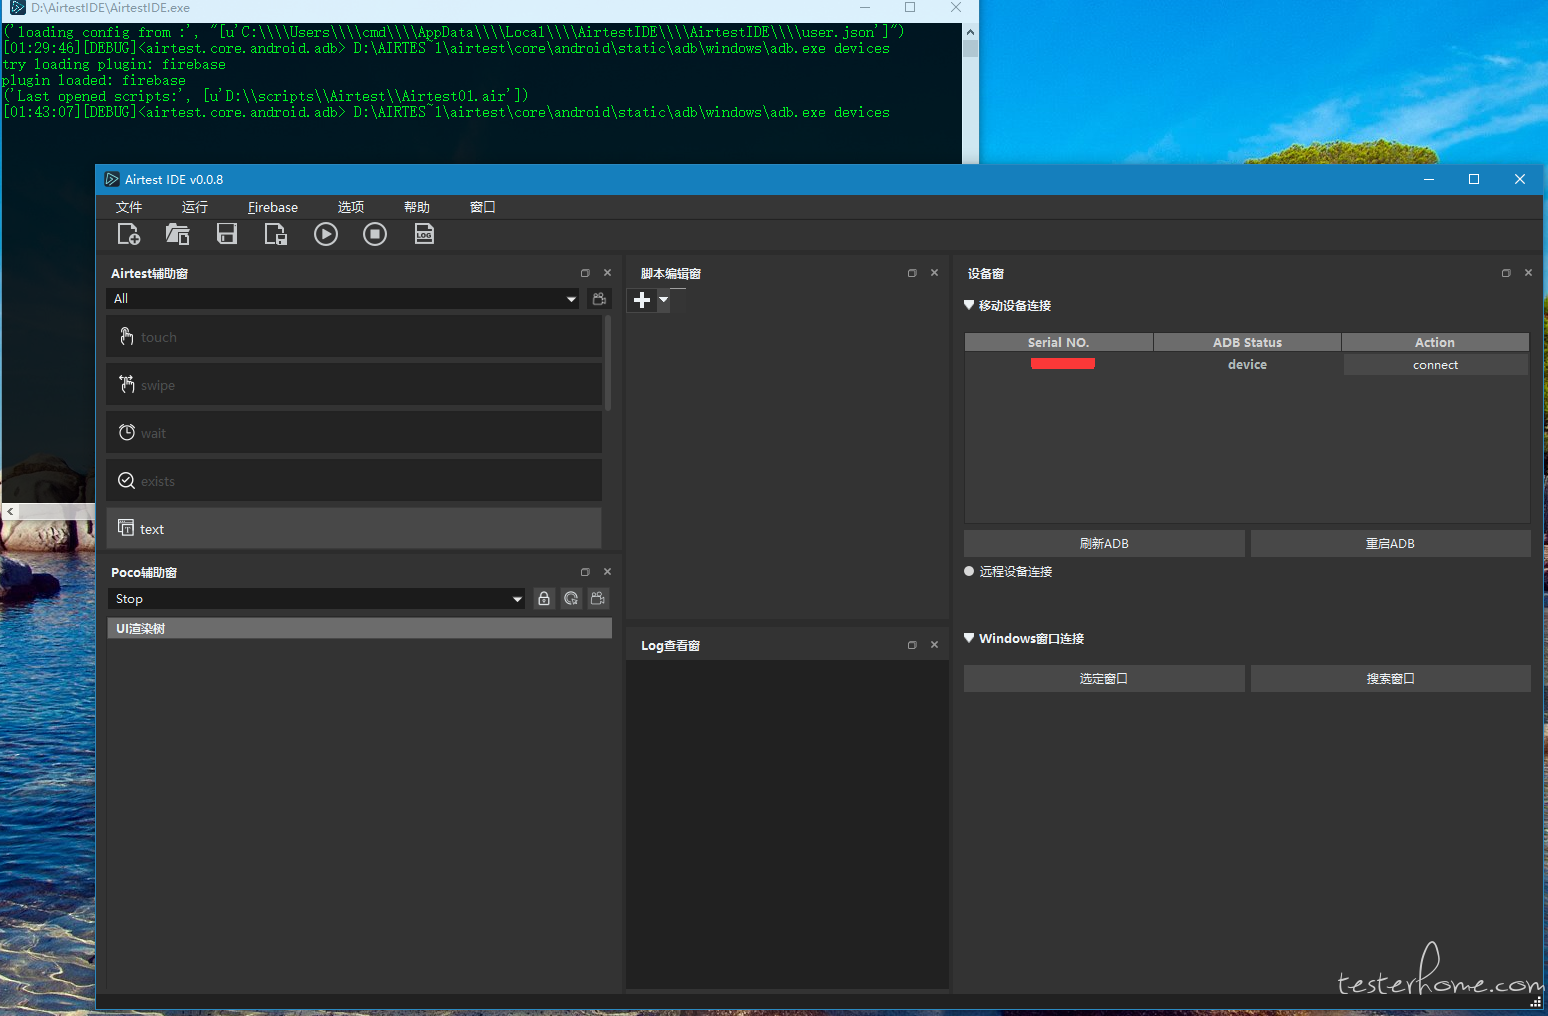Open the Firebase menu
The width and height of the screenshot is (1548, 1016).
pyautogui.click(x=273, y=207)
